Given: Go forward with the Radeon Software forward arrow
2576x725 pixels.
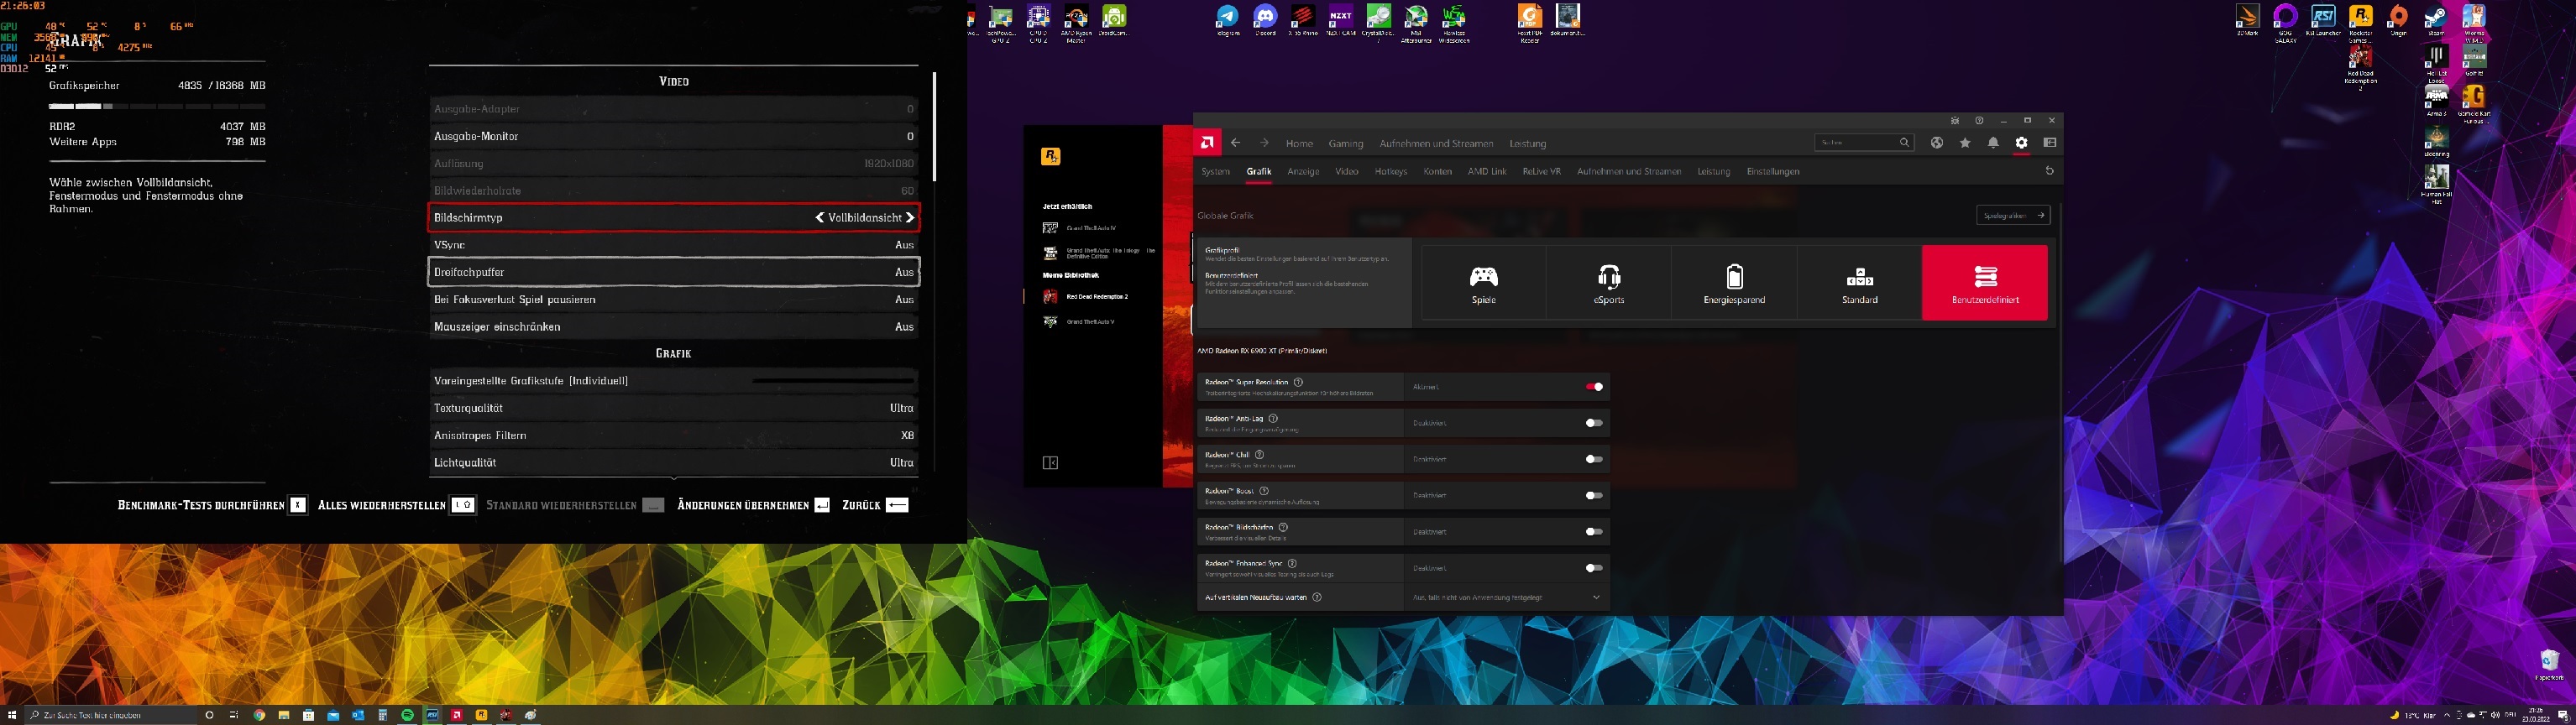Looking at the screenshot, I should 1264,143.
